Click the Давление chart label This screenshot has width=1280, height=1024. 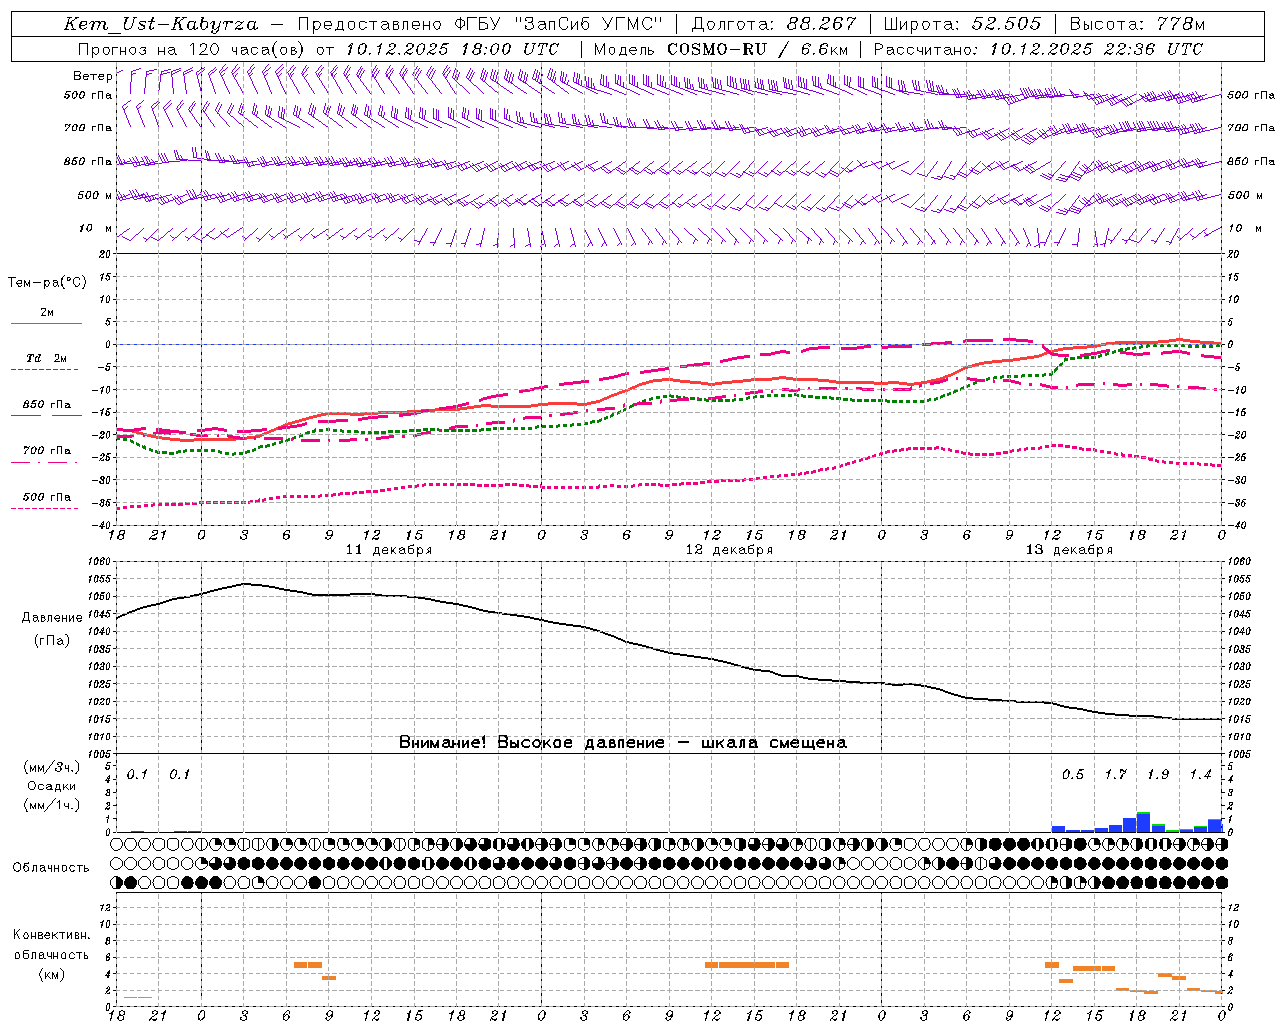[x=52, y=618]
